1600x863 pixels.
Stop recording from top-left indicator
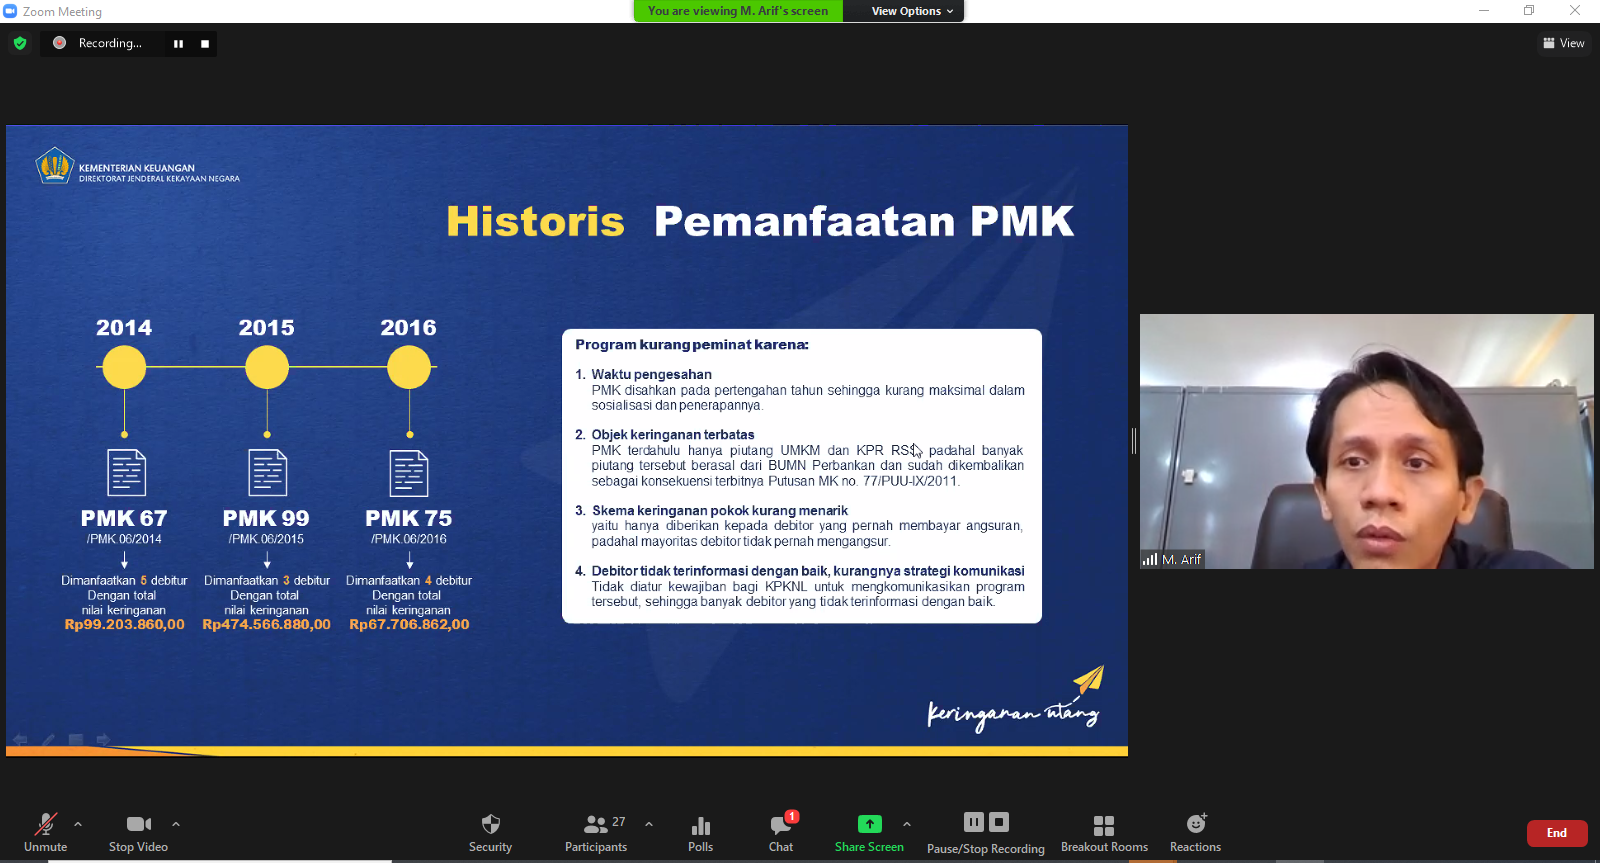point(205,44)
